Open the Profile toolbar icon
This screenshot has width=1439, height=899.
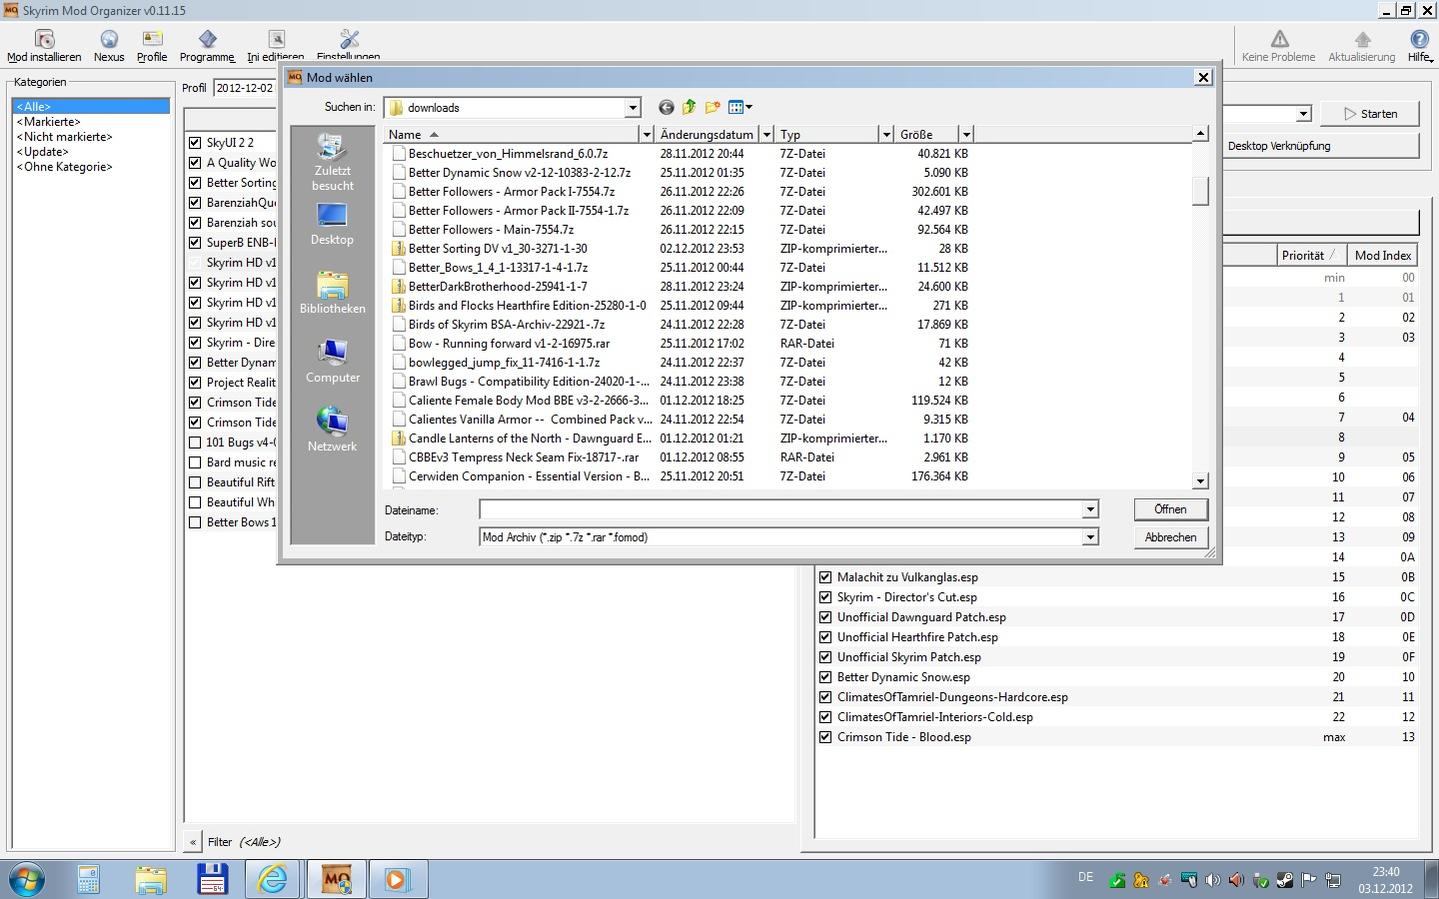[152, 41]
